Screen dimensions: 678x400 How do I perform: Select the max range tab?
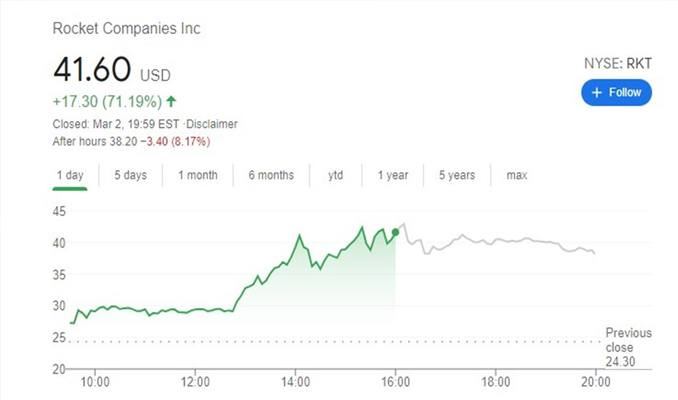click(516, 176)
